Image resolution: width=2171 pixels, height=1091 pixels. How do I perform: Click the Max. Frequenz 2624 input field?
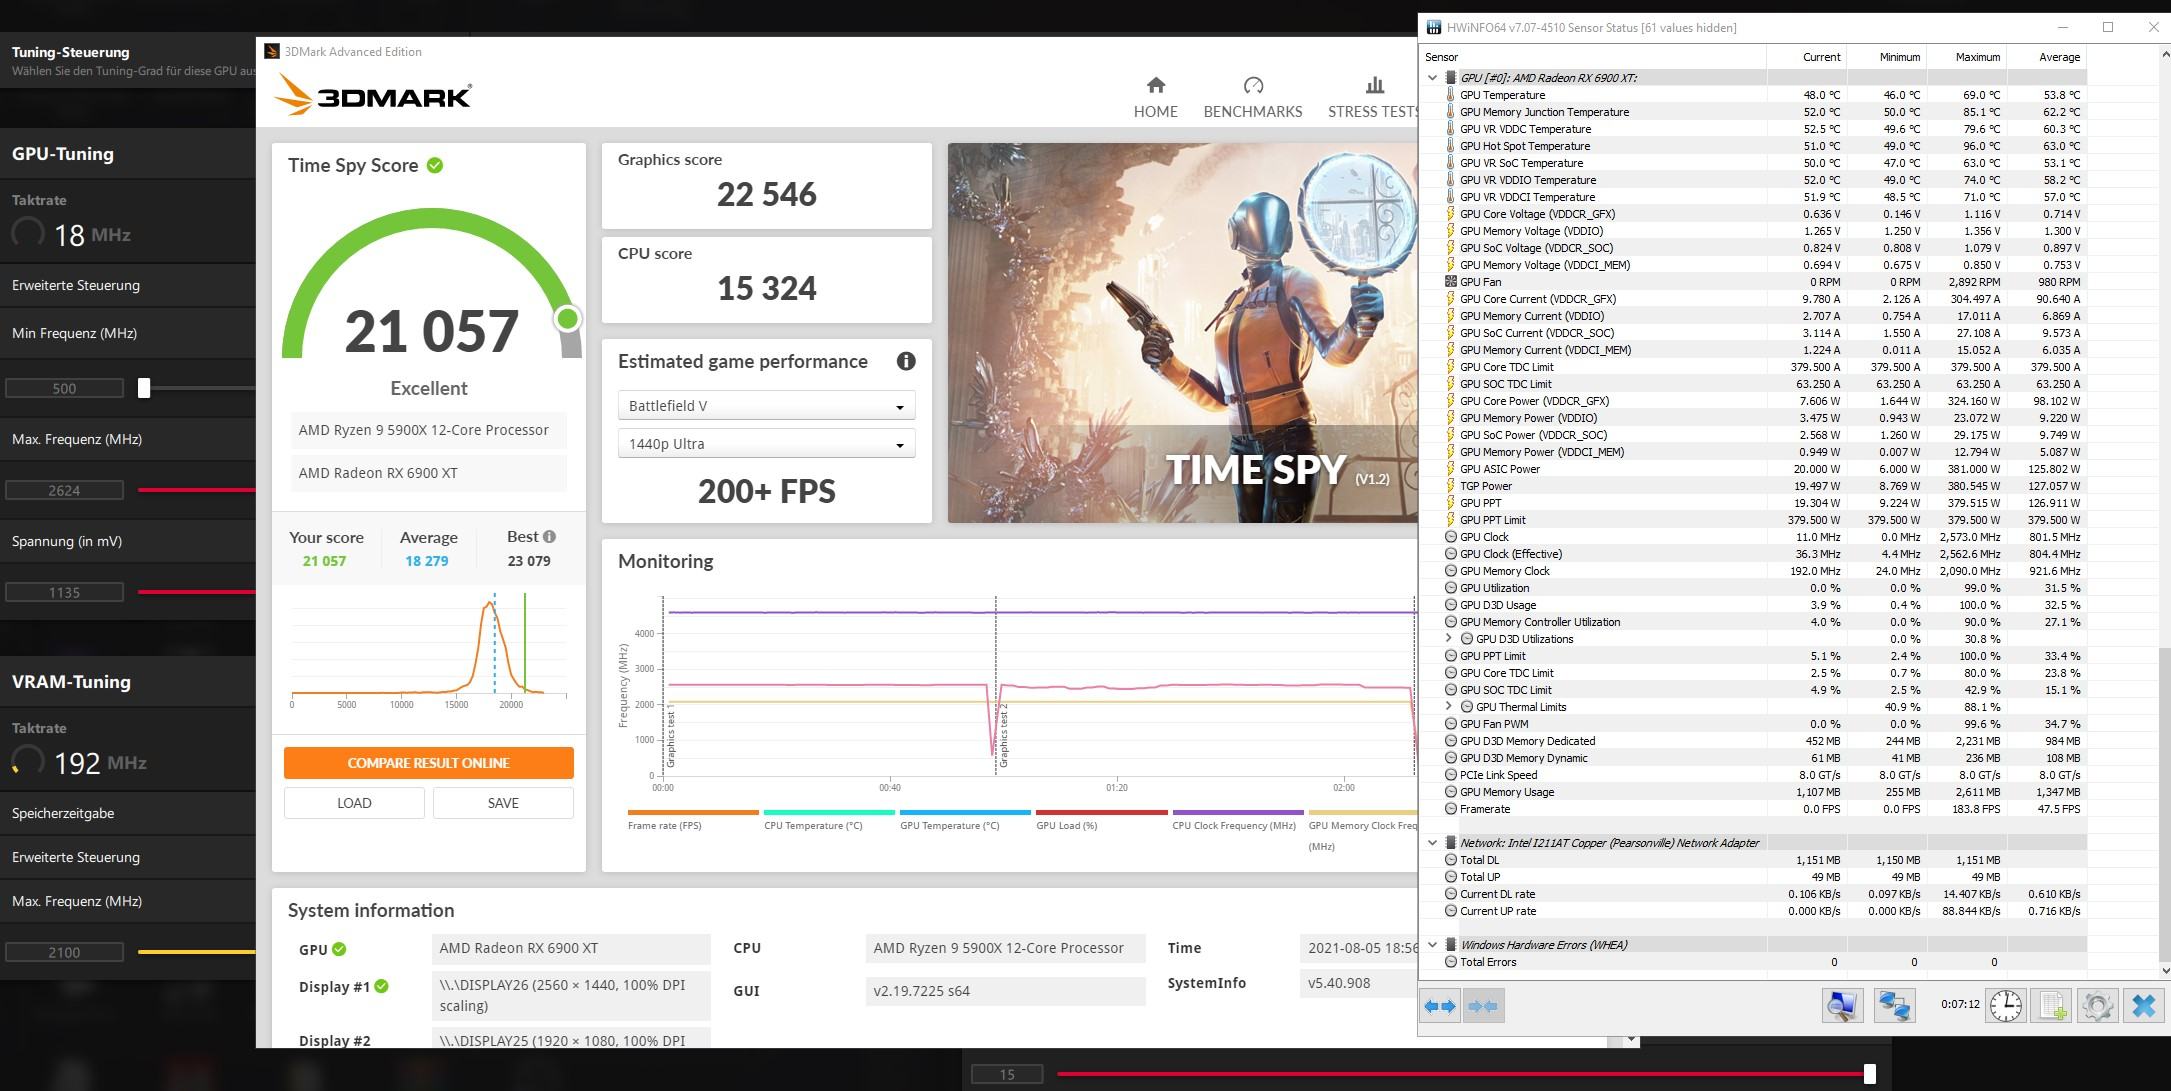[64, 490]
